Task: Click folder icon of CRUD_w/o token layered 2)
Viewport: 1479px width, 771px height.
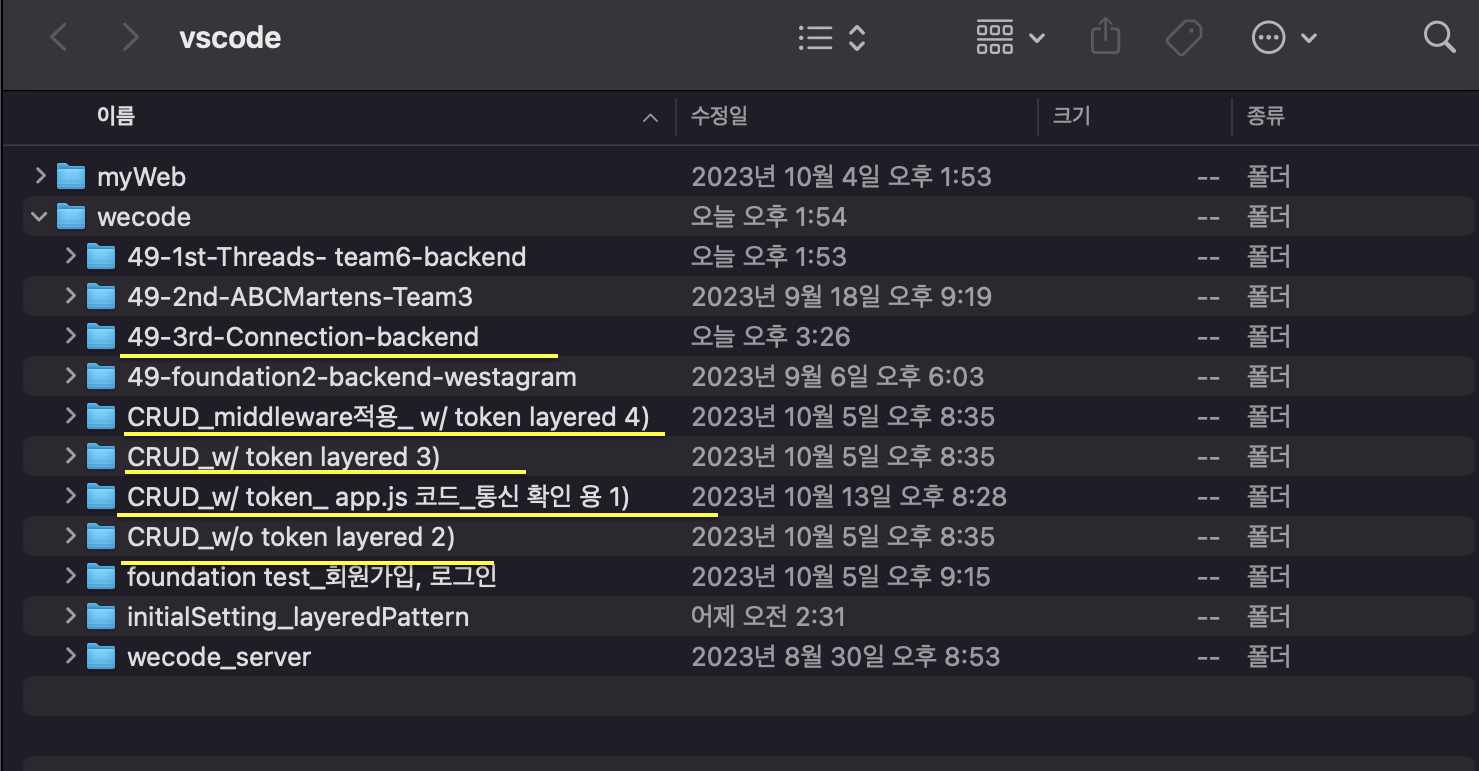Action: point(101,537)
